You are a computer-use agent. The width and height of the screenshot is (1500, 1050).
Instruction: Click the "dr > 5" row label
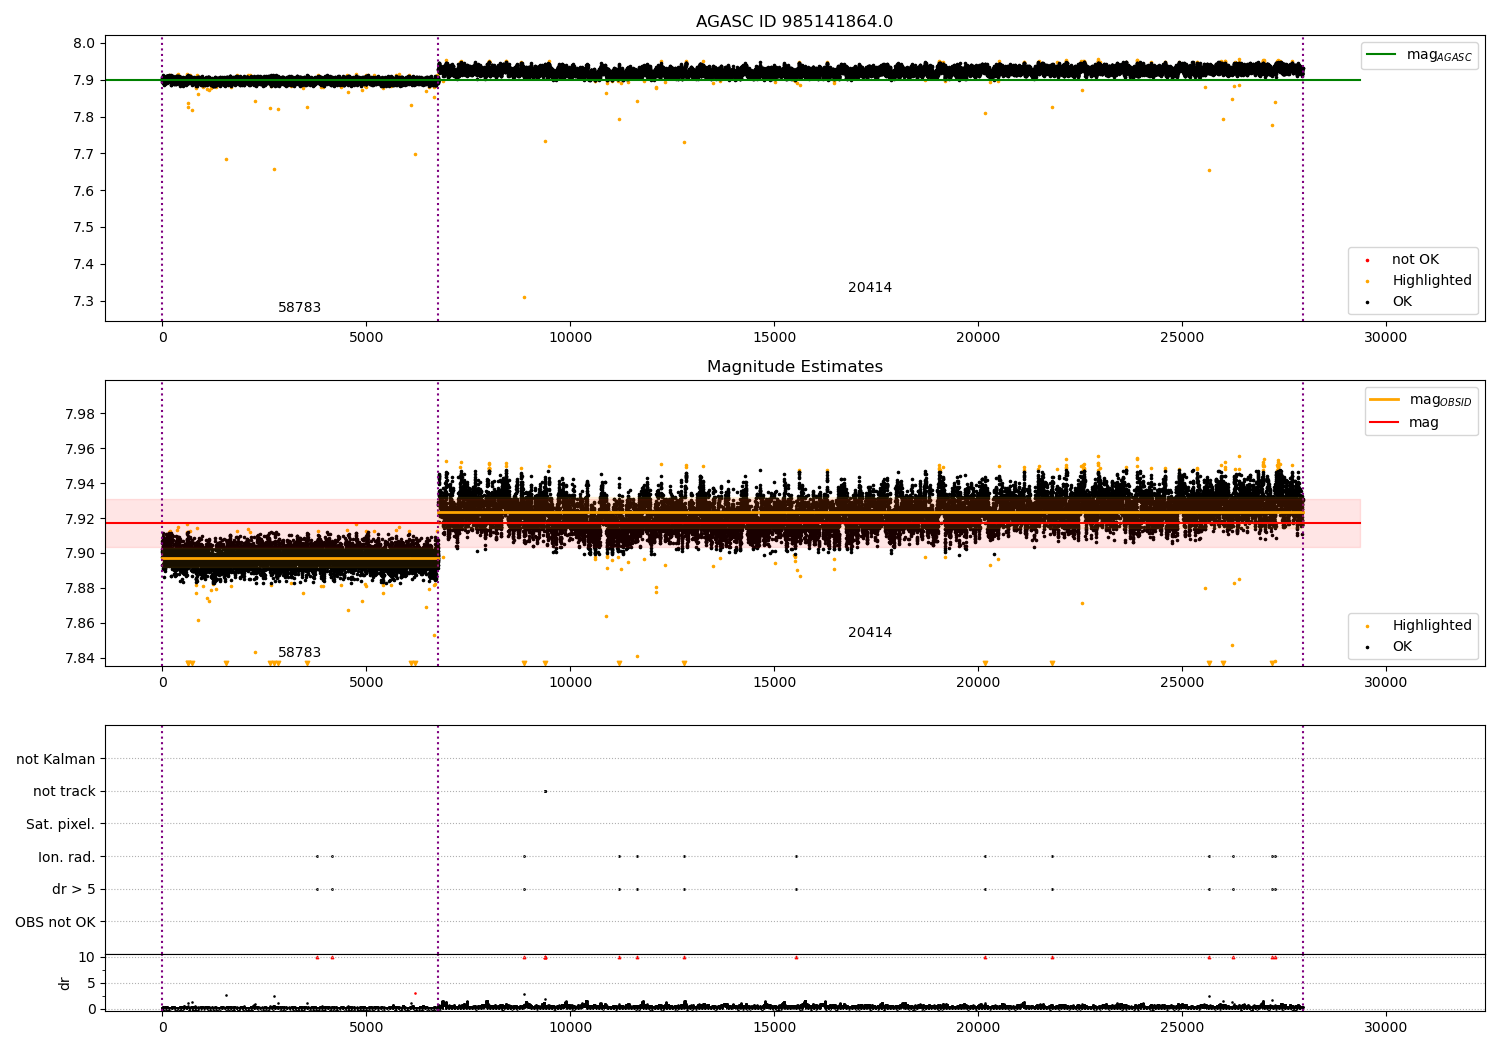pos(74,890)
